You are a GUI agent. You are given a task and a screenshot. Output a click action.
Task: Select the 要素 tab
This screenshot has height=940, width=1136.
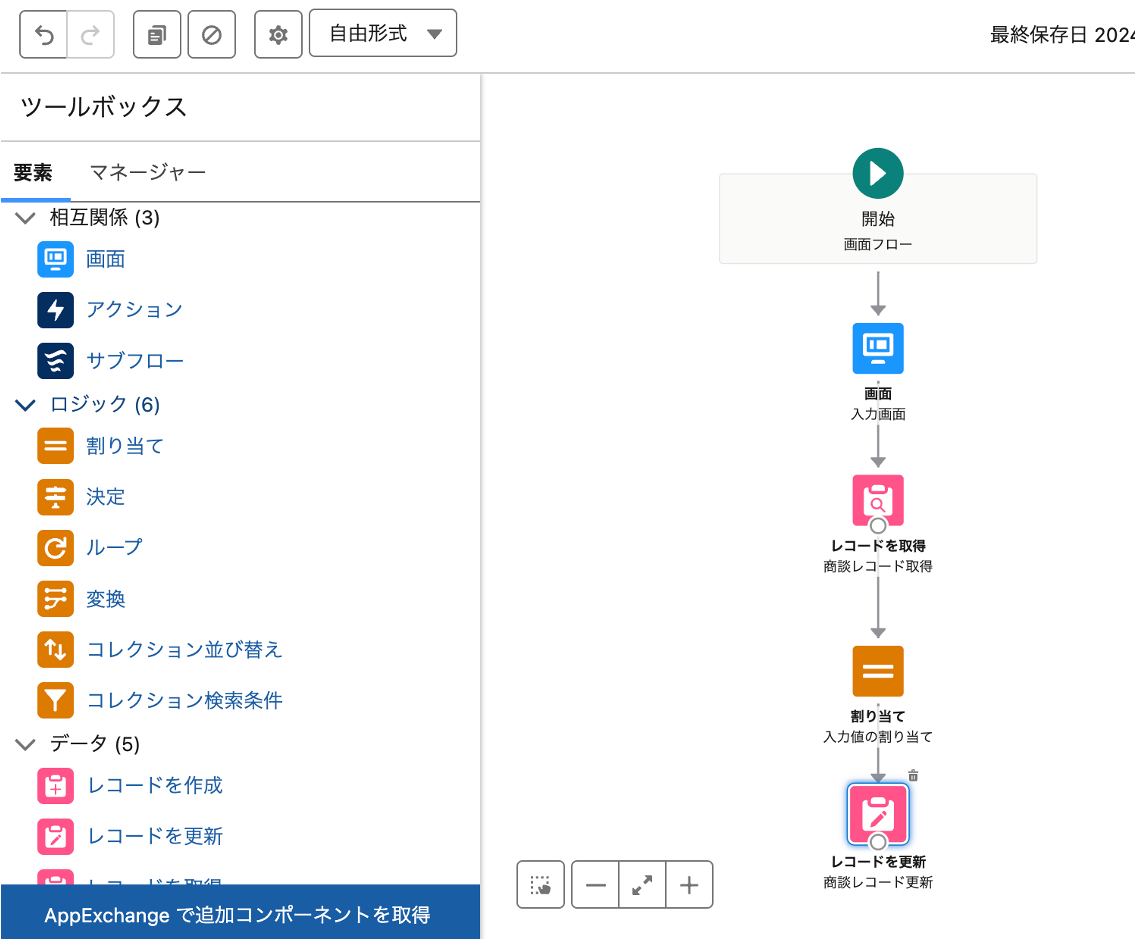(x=33, y=173)
